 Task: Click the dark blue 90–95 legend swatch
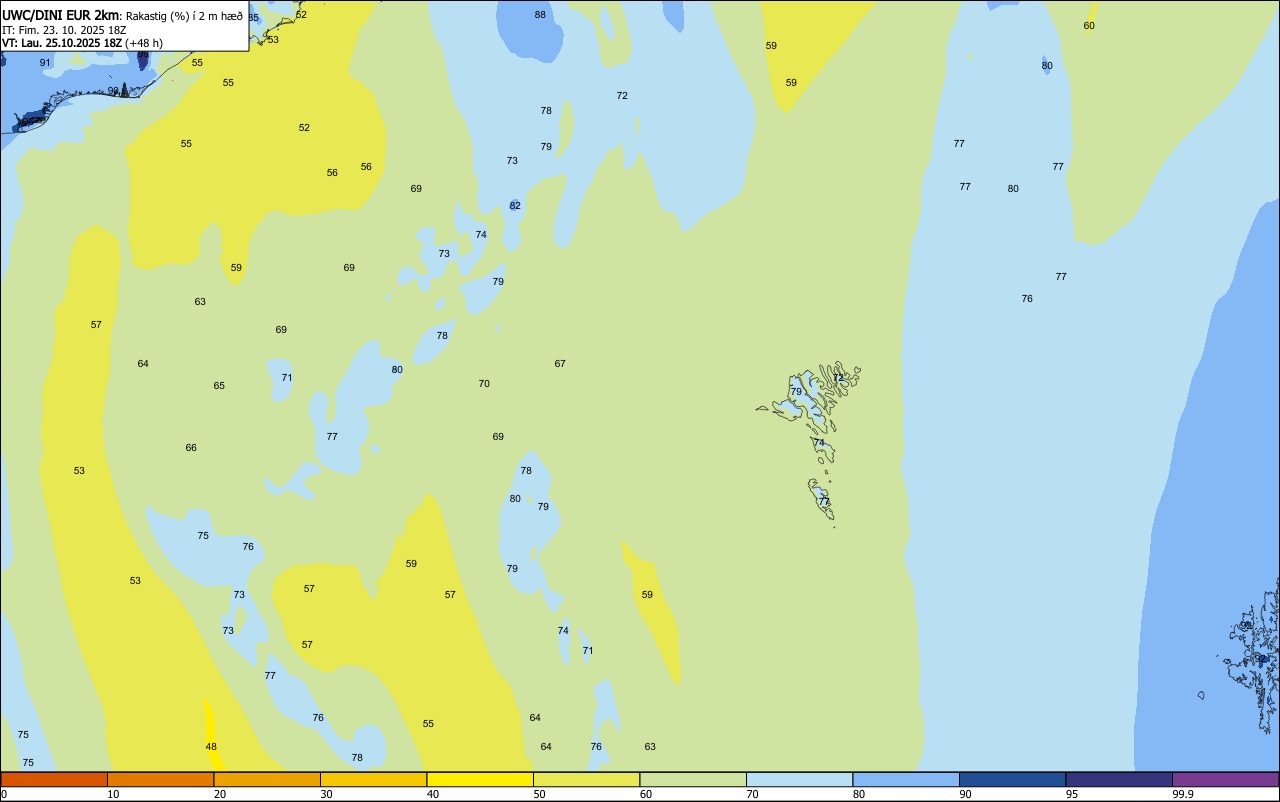[1012, 779]
